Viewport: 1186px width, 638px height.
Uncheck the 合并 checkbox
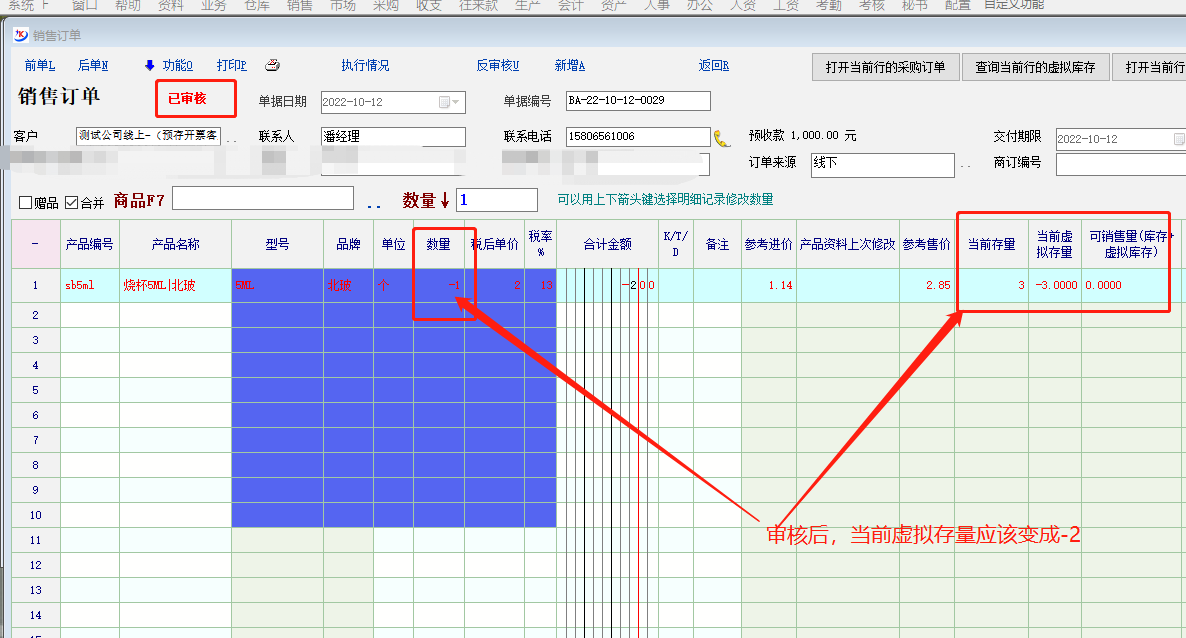pyautogui.click(x=71, y=203)
